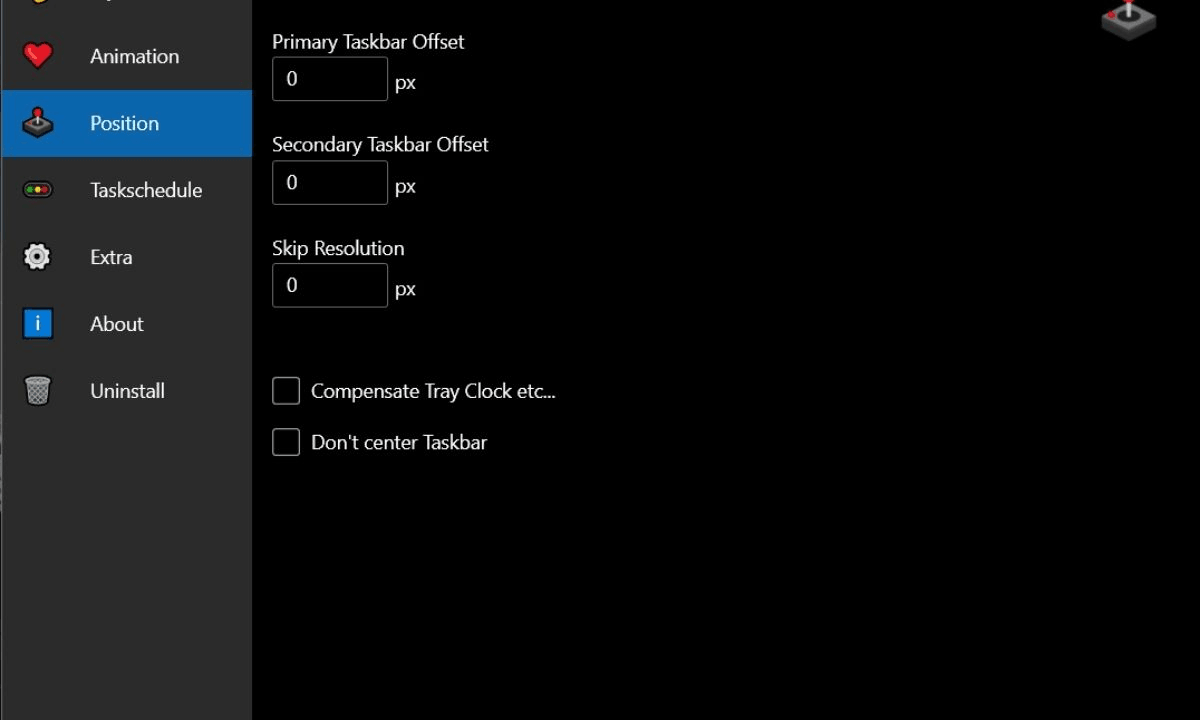
Task: Switch to the Taskschedule tab
Action: coord(146,190)
